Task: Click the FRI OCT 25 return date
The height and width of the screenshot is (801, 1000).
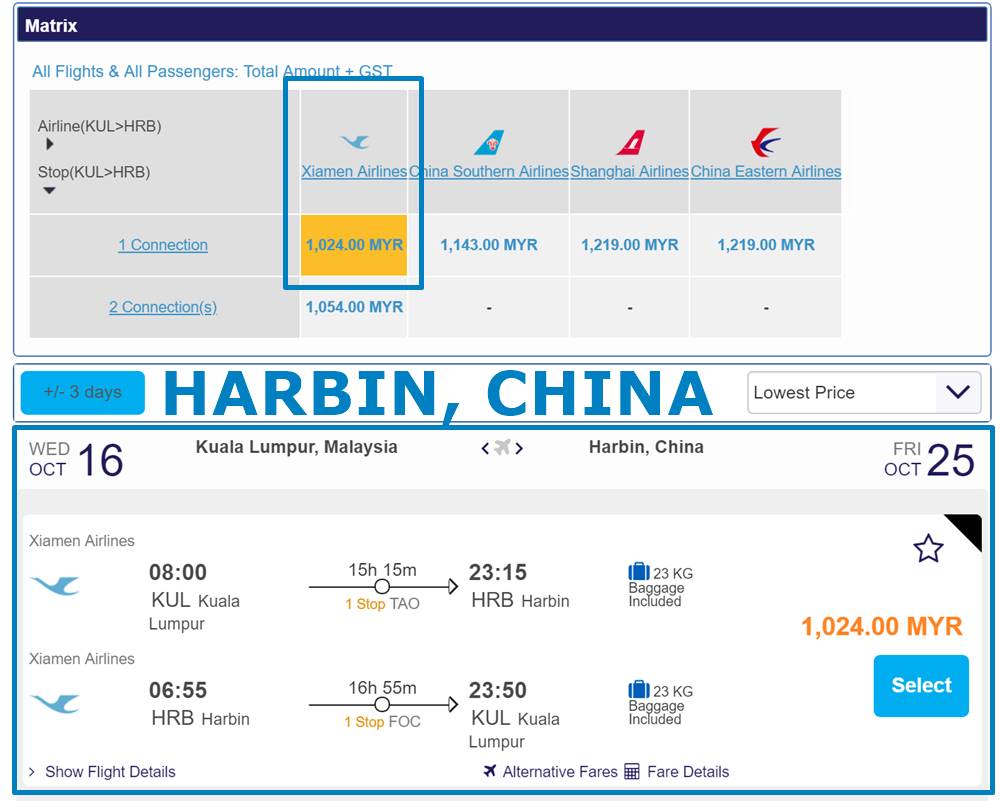Action: pyautogui.click(x=929, y=459)
